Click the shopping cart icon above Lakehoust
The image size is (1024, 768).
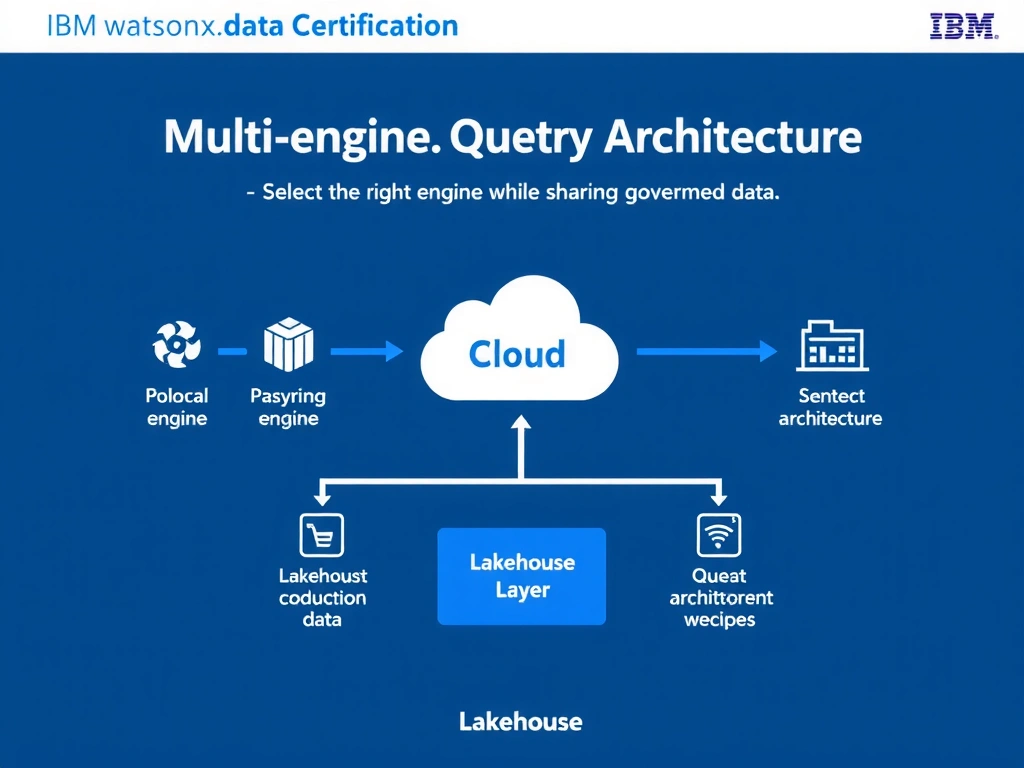click(321, 535)
